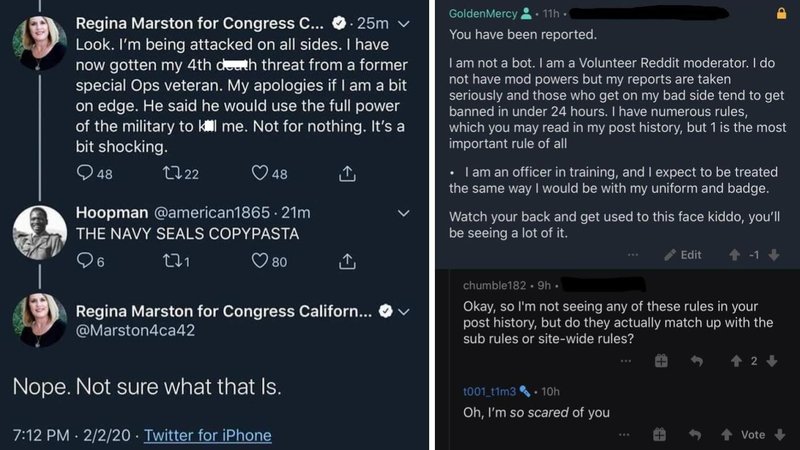Open more options on GoldenMercy's comment
The width and height of the screenshot is (800, 450).
[632, 255]
